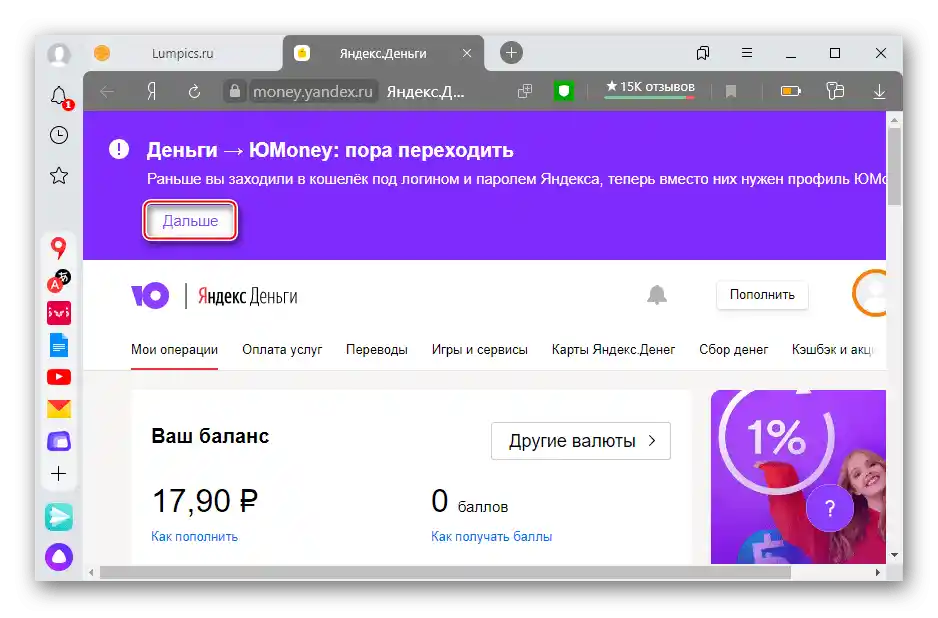938x618 pixels.
Task: Open the blue documents icon in sidebar
Action: pyautogui.click(x=59, y=345)
